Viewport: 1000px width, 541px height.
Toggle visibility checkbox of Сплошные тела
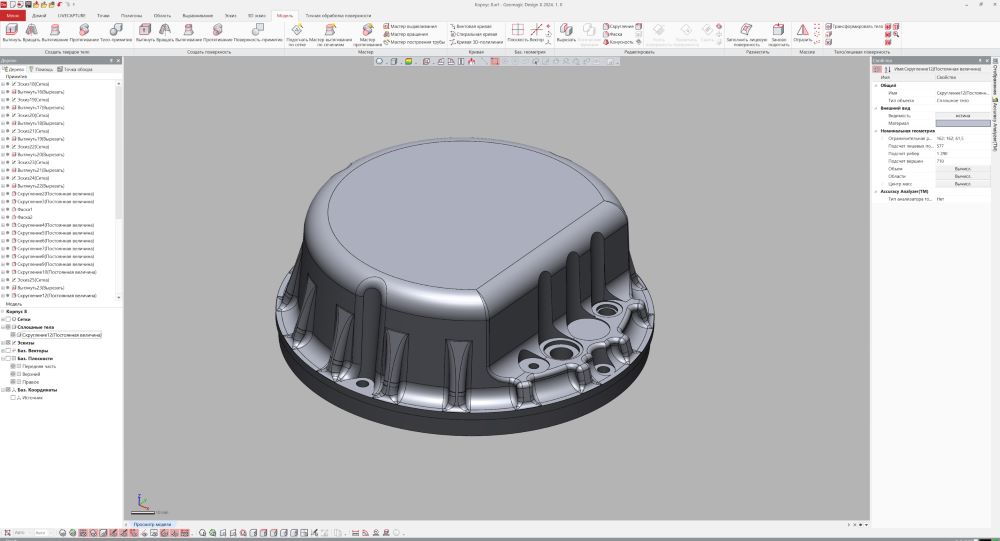pos(8,327)
